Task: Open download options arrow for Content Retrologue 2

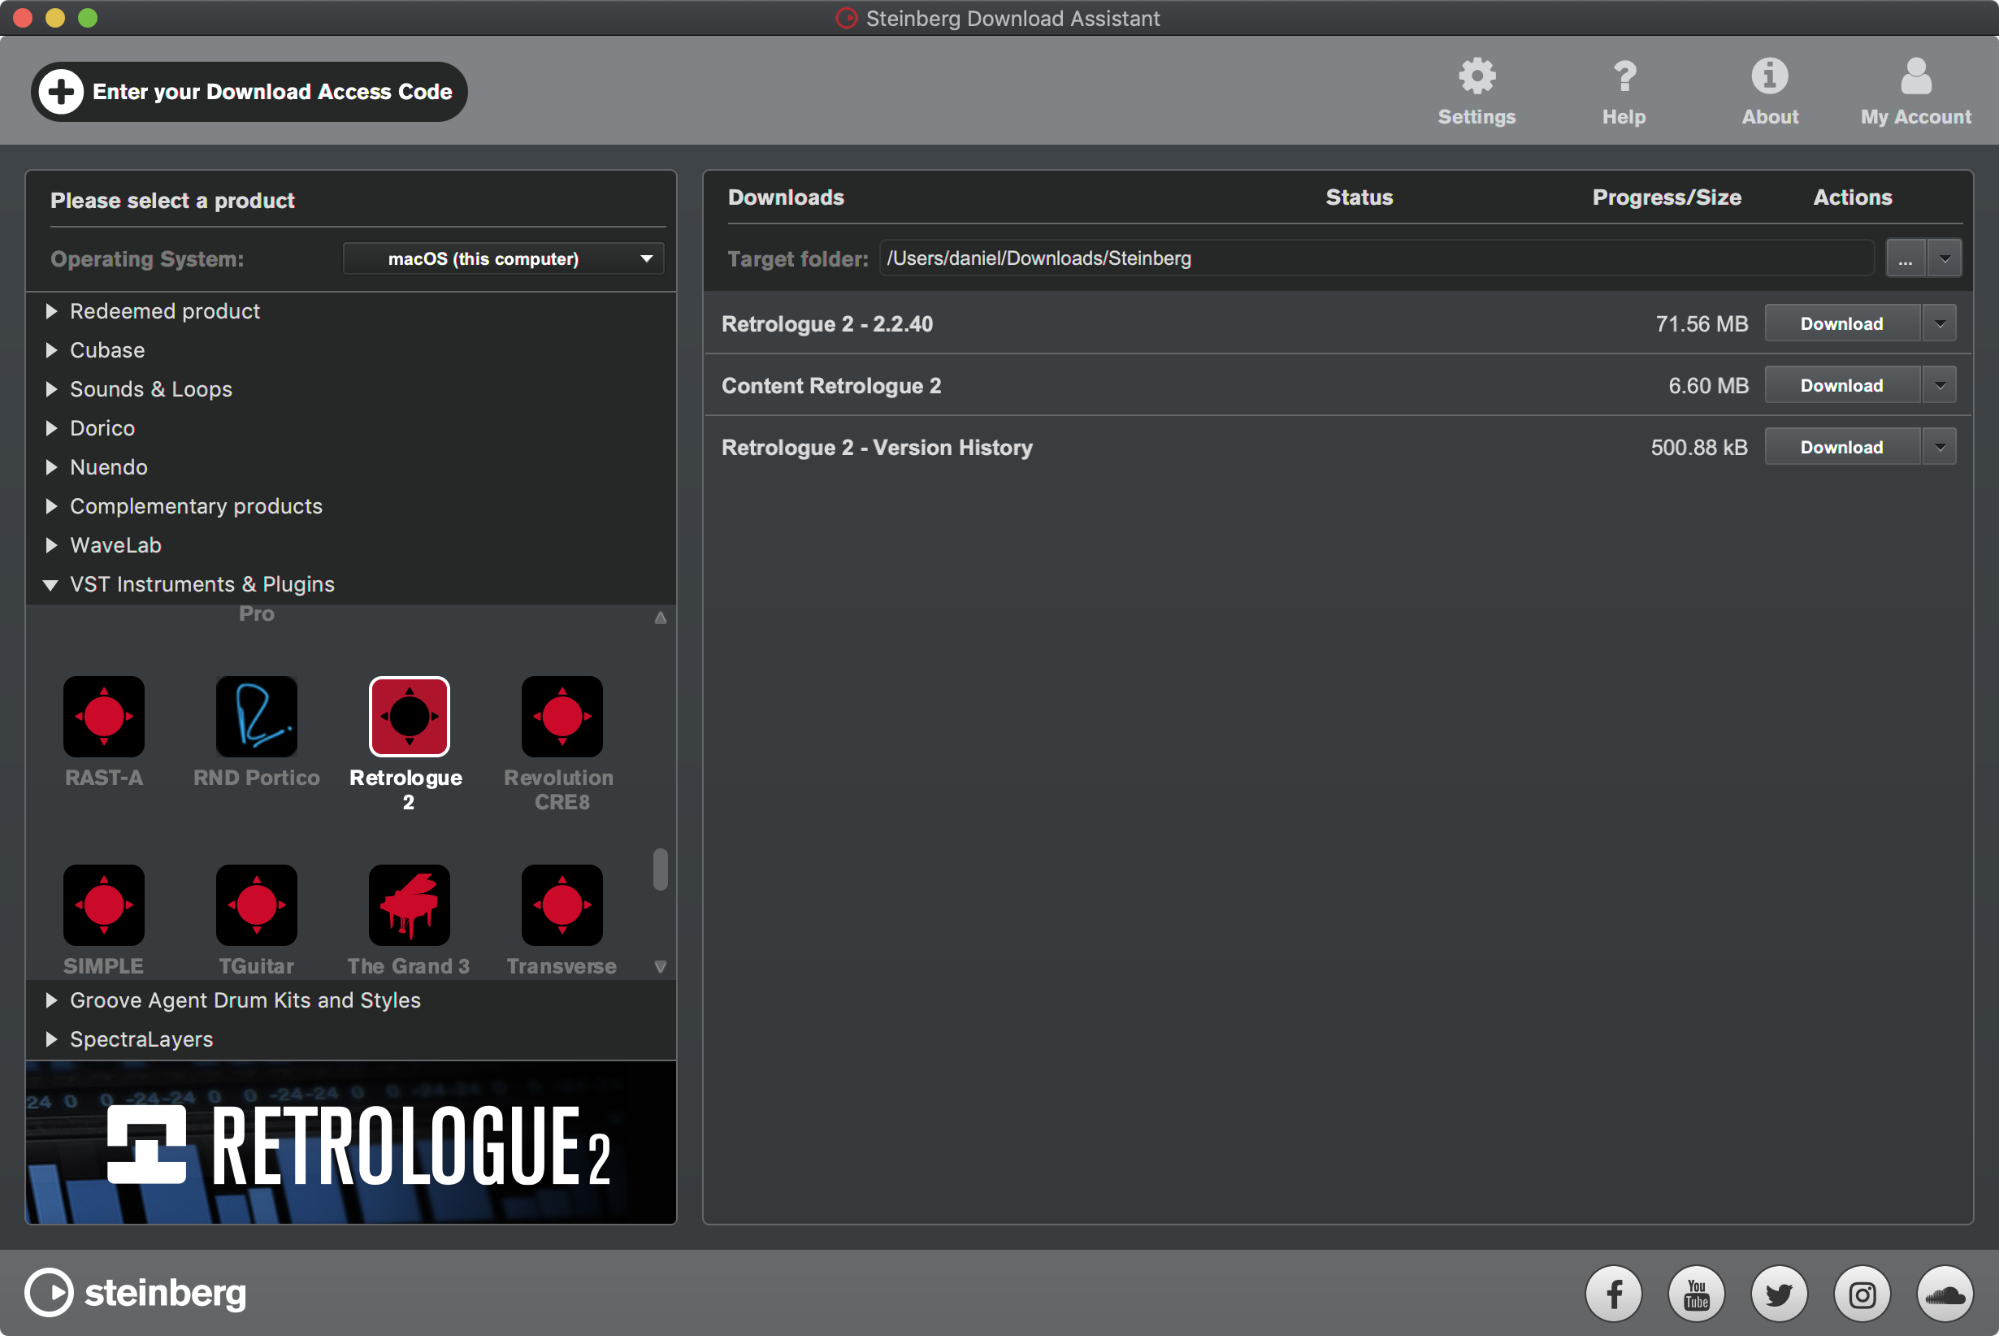Action: (x=1939, y=386)
